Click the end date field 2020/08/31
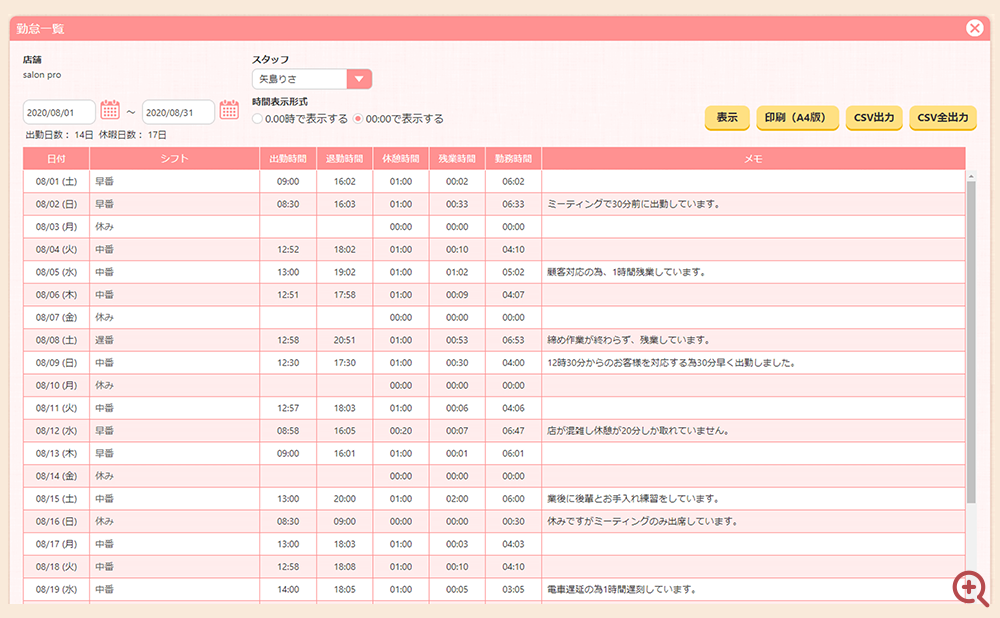This screenshot has width=1000, height=618. tap(179, 112)
